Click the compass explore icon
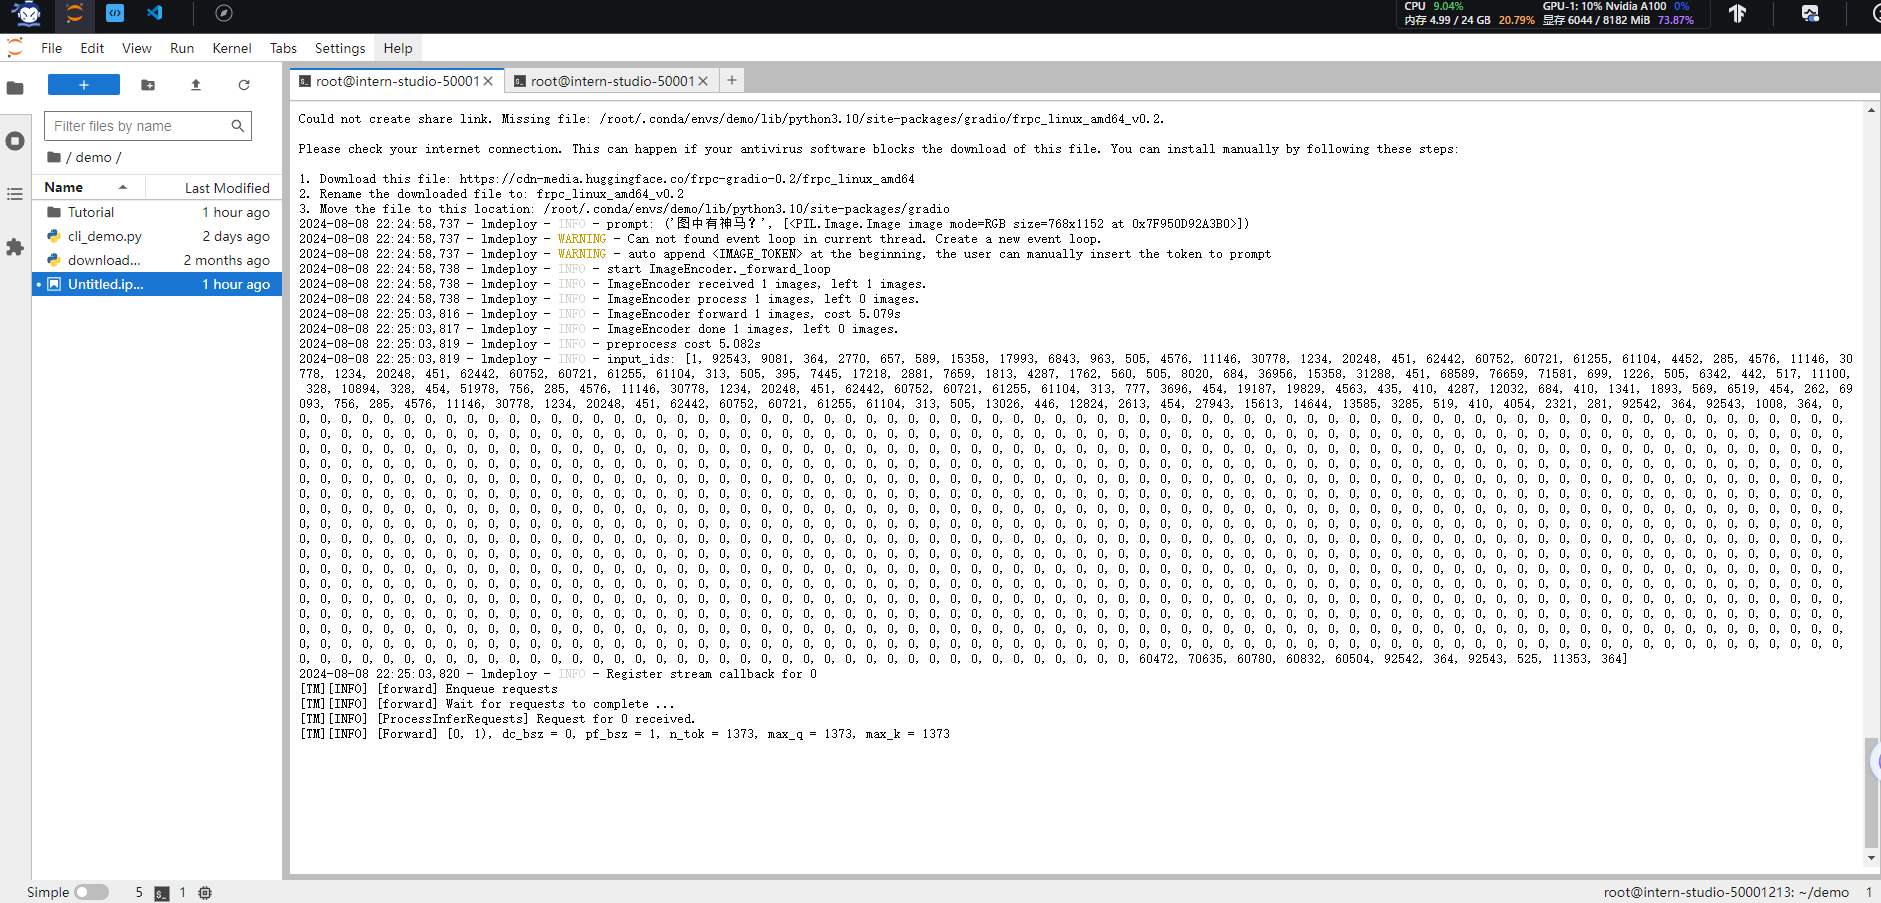 224,13
